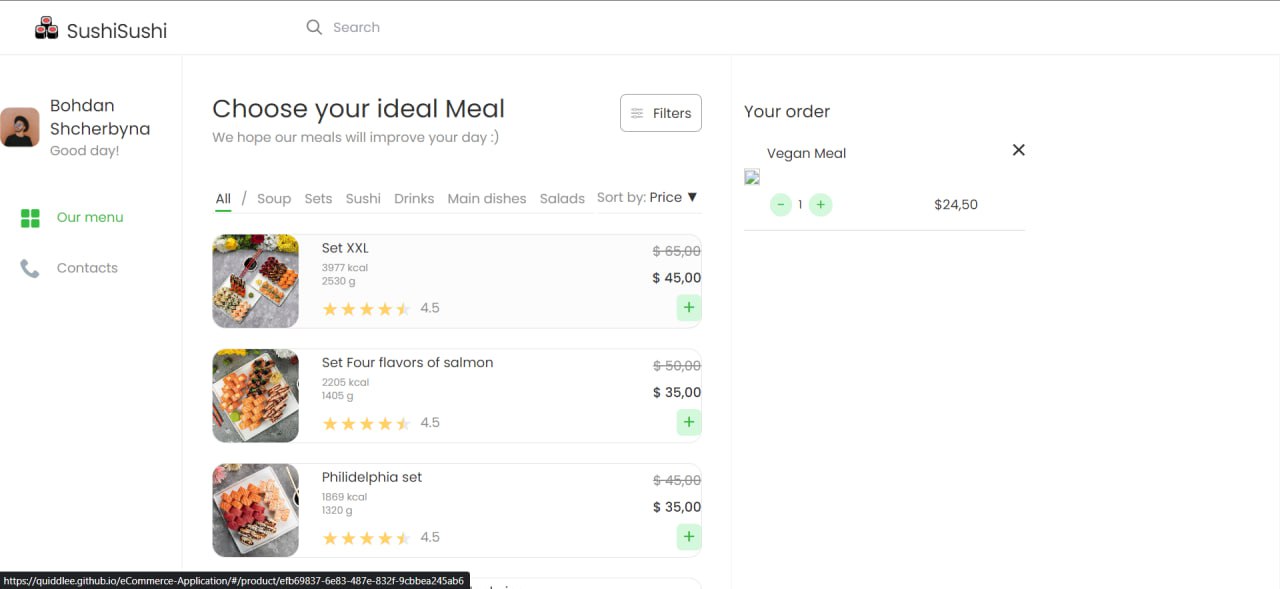
Task: Add Set Four flavors of salmon to order
Action: pos(688,422)
